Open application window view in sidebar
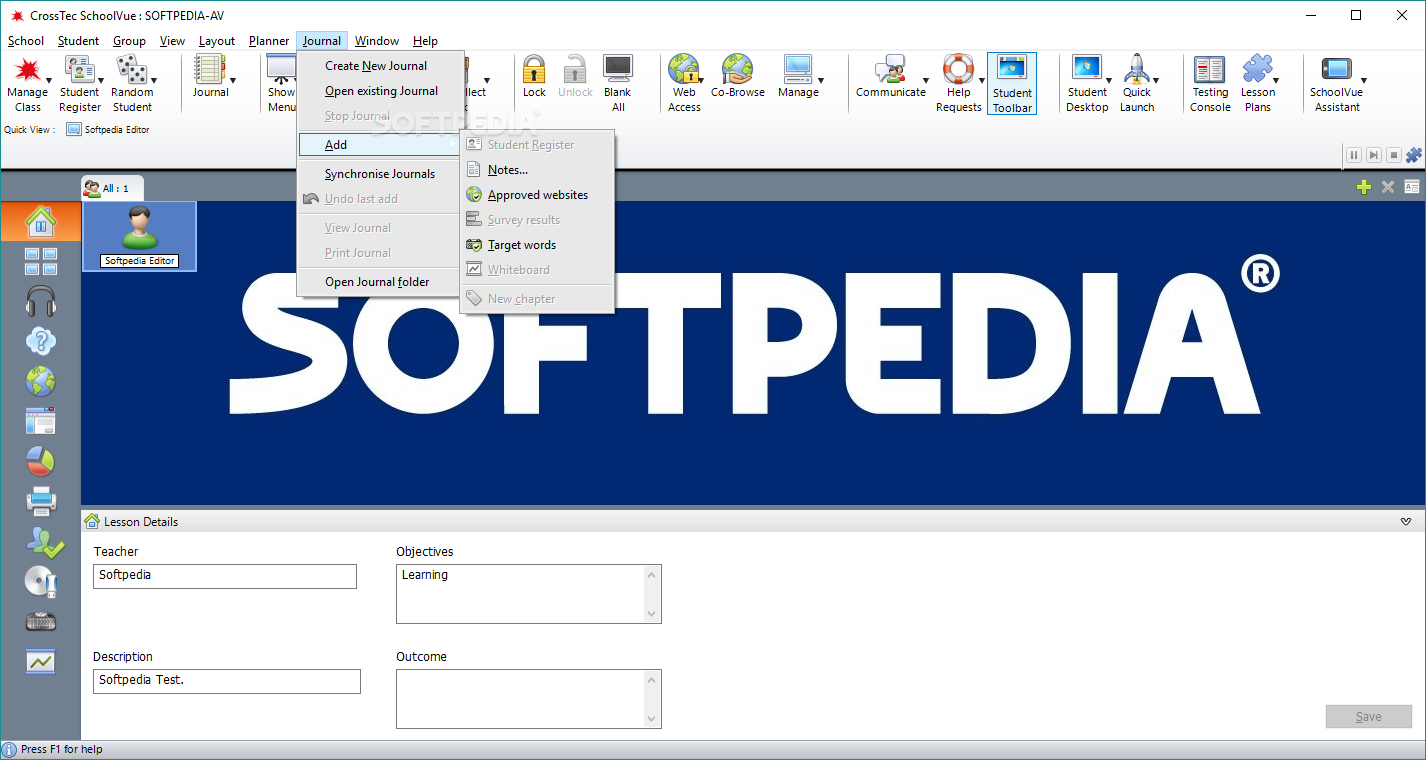This screenshot has height=760, width=1426. (x=41, y=421)
